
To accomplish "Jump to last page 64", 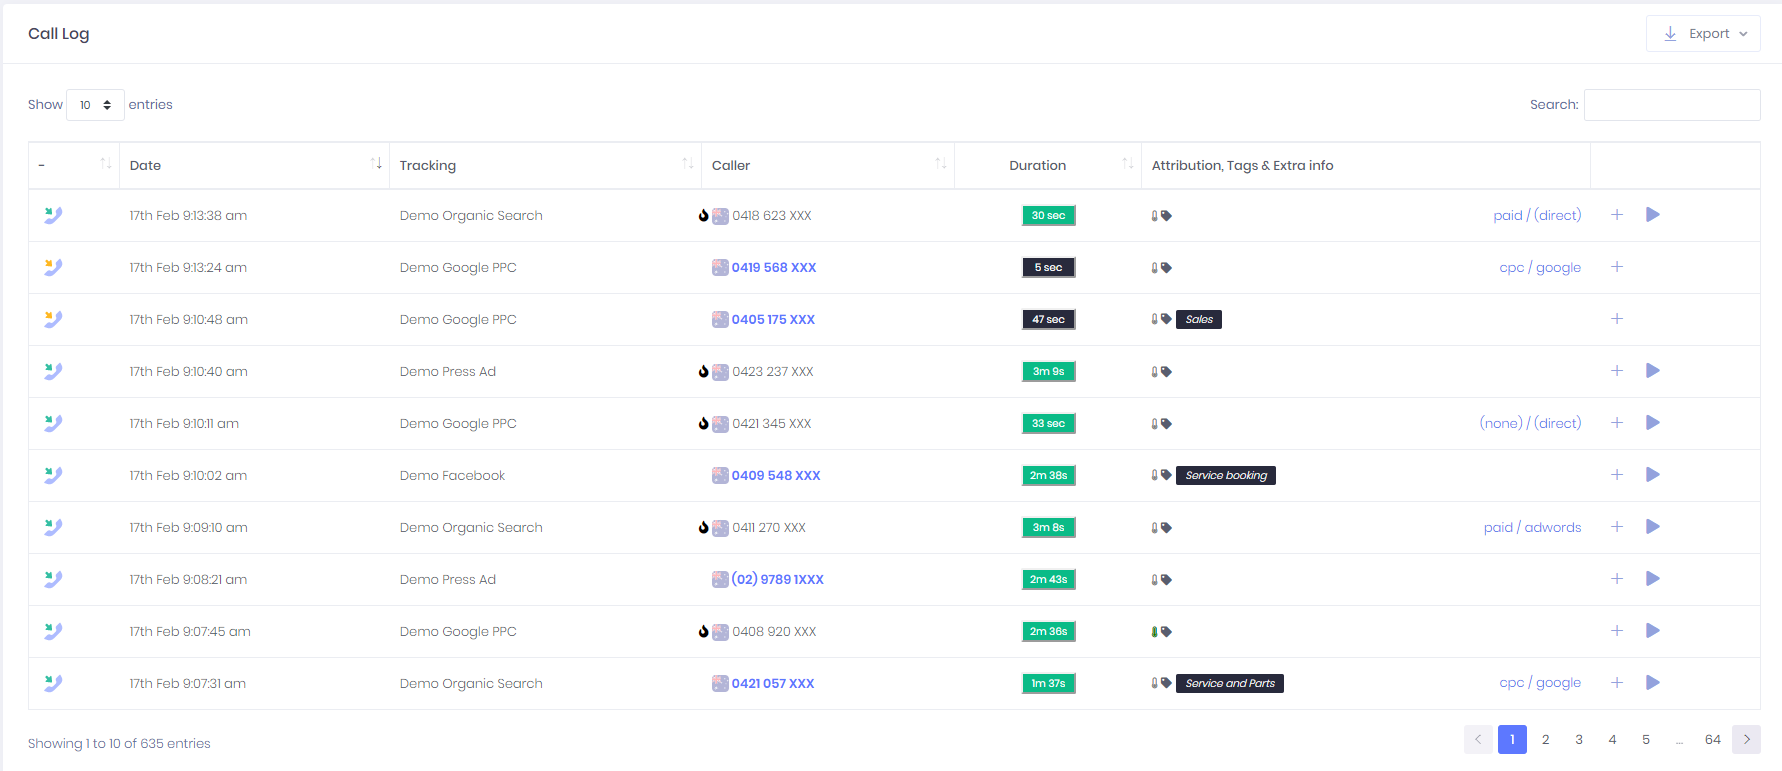I will (x=1713, y=739).
